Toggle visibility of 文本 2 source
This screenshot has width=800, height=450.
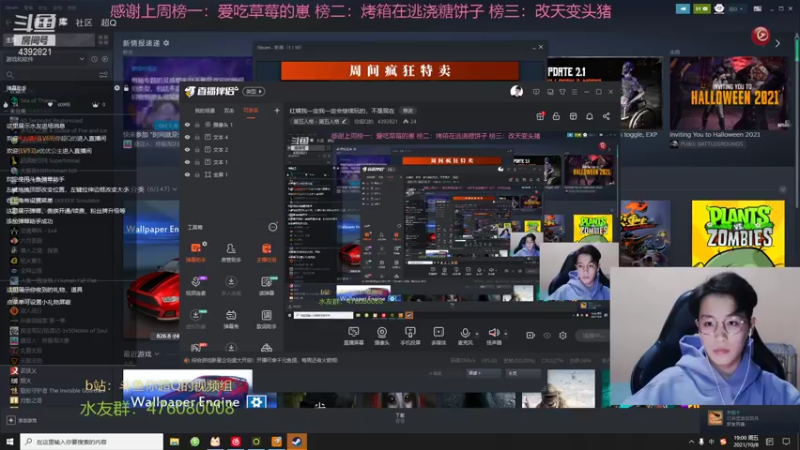click(x=187, y=149)
